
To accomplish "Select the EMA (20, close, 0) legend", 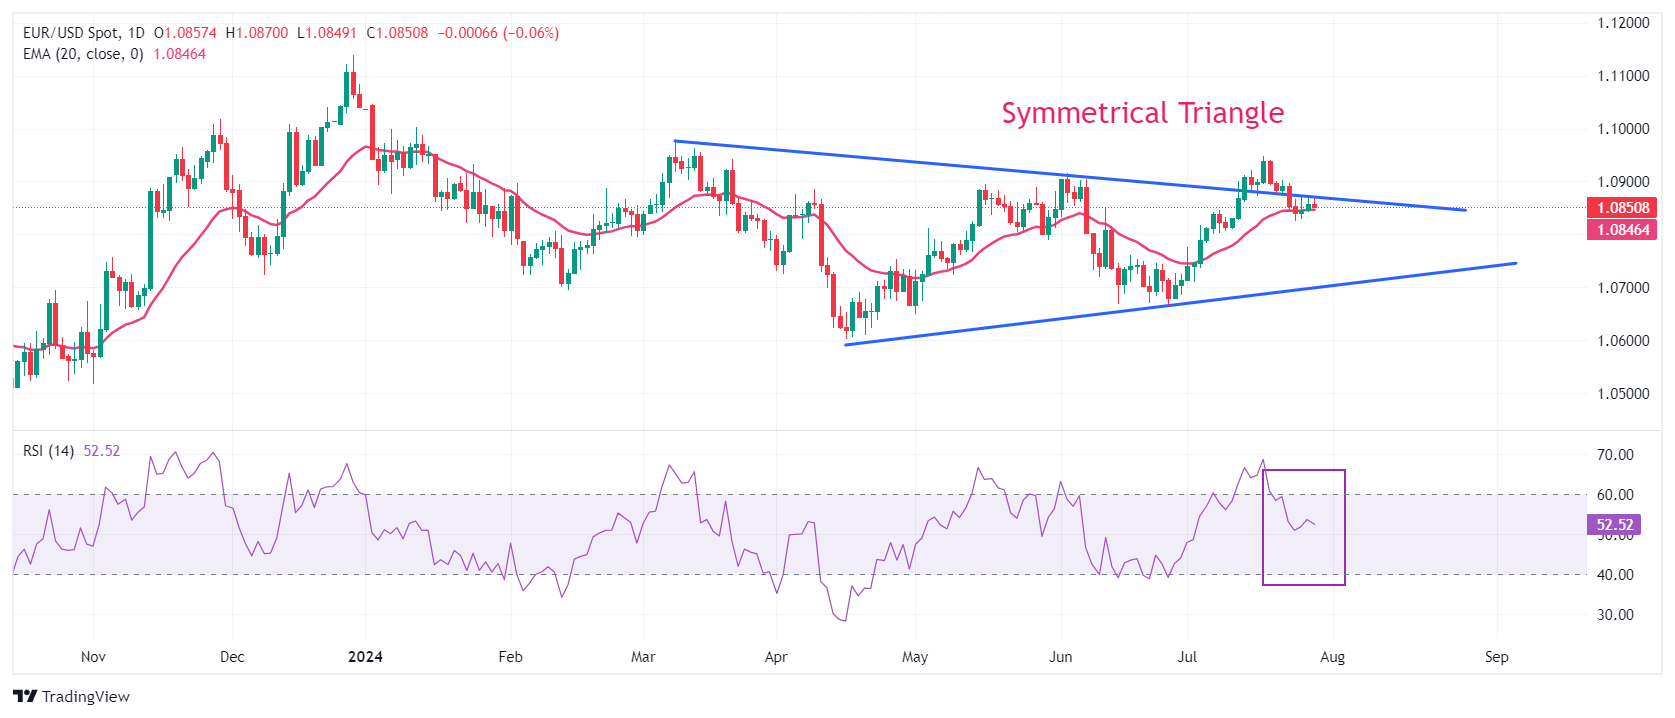I will click(84, 54).
